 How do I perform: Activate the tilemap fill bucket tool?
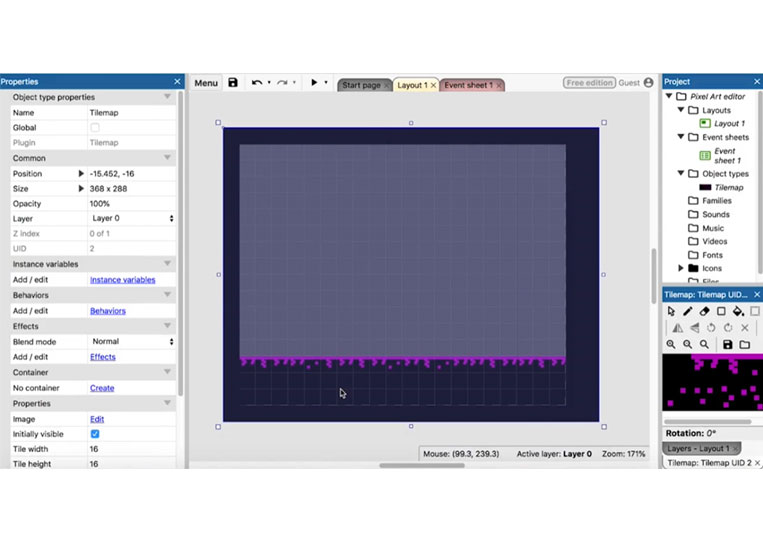point(738,311)
